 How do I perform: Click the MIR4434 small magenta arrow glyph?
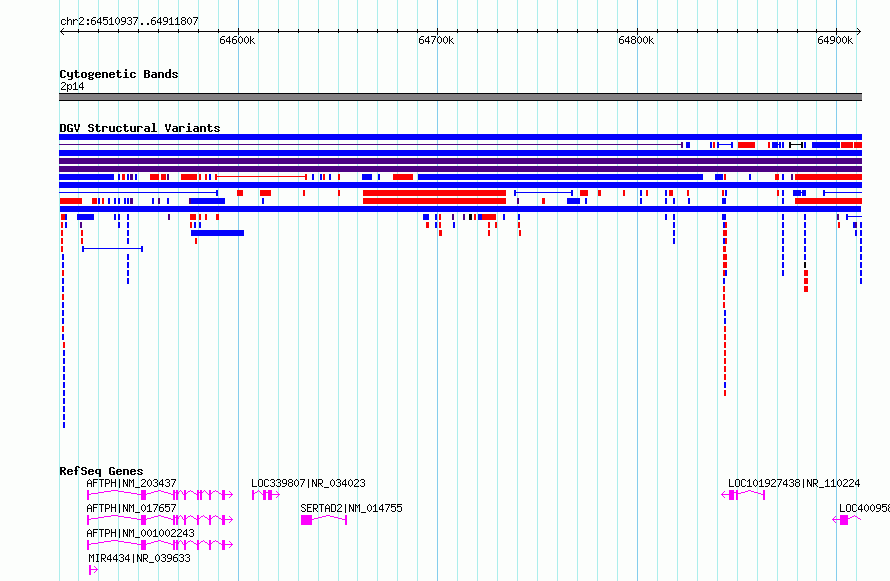click(93, 570)
